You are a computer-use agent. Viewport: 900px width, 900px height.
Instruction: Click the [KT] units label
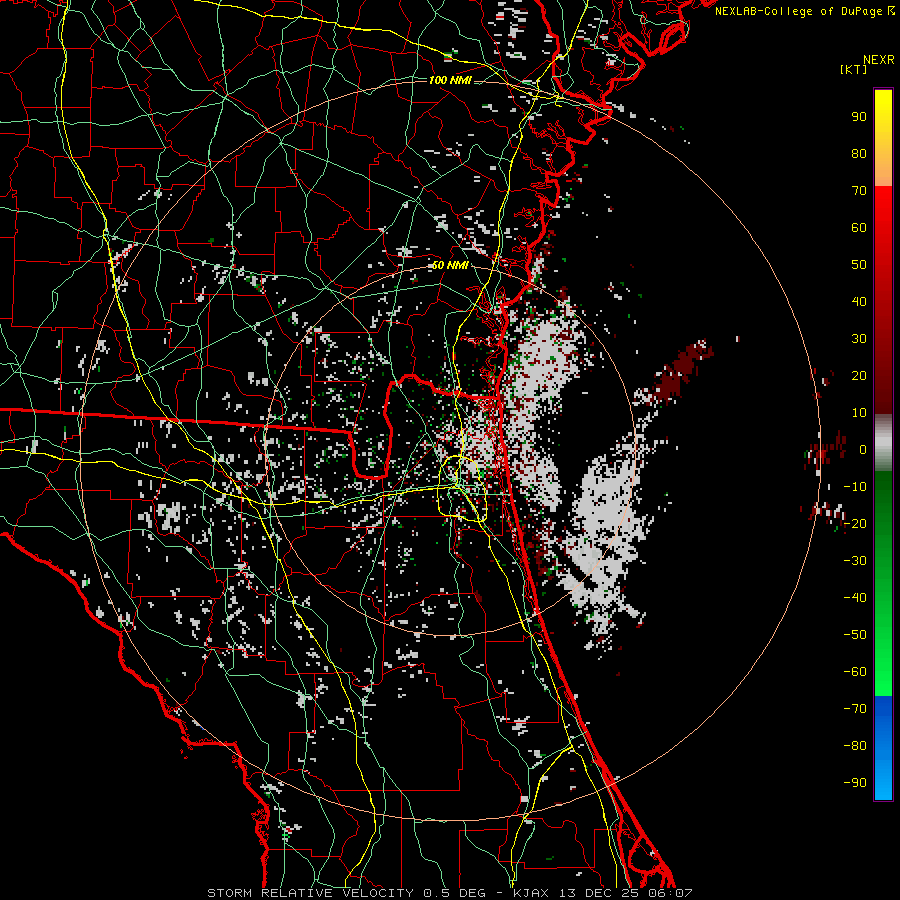854,69
